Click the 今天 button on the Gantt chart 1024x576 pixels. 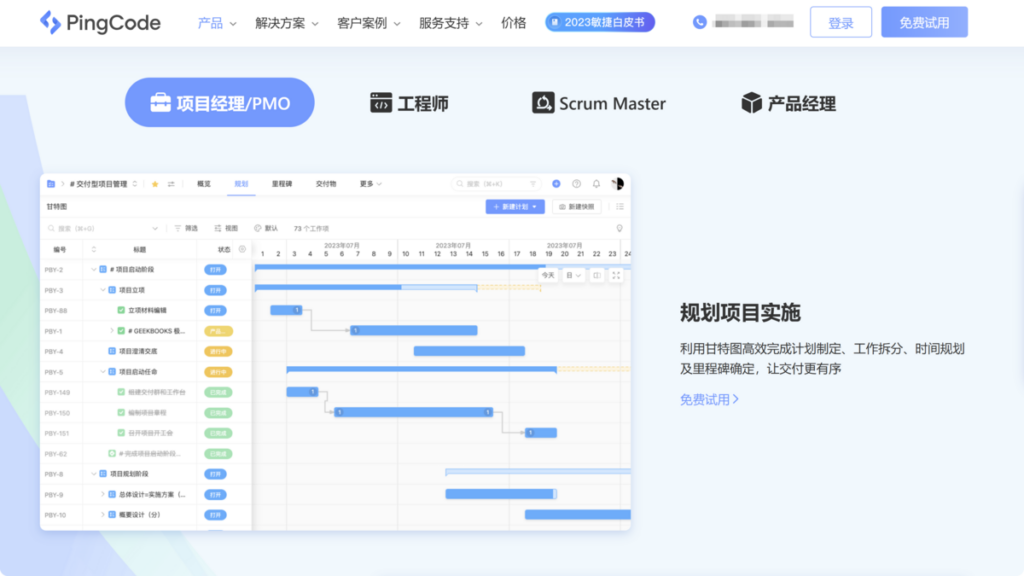click(548, 275)
